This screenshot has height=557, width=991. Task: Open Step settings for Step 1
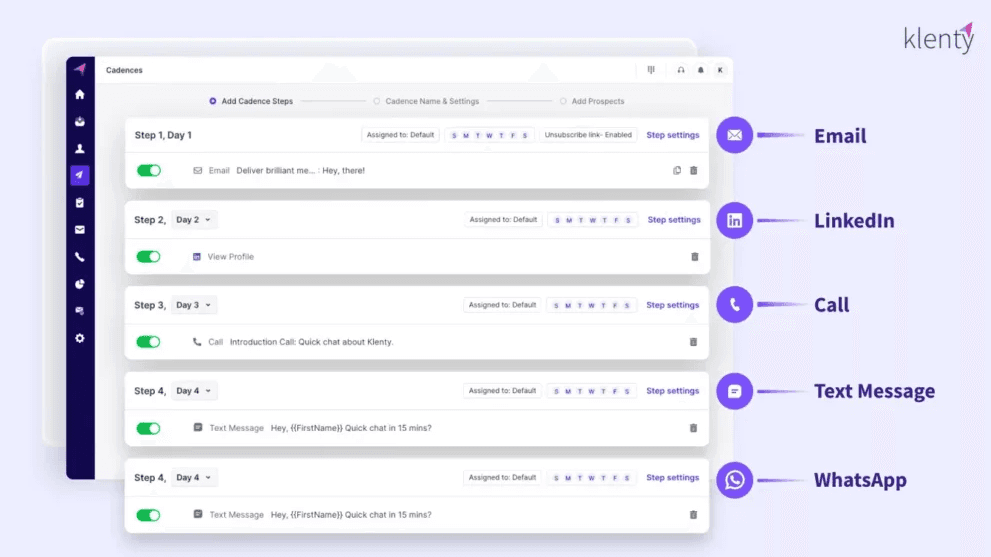pos(672,135)
